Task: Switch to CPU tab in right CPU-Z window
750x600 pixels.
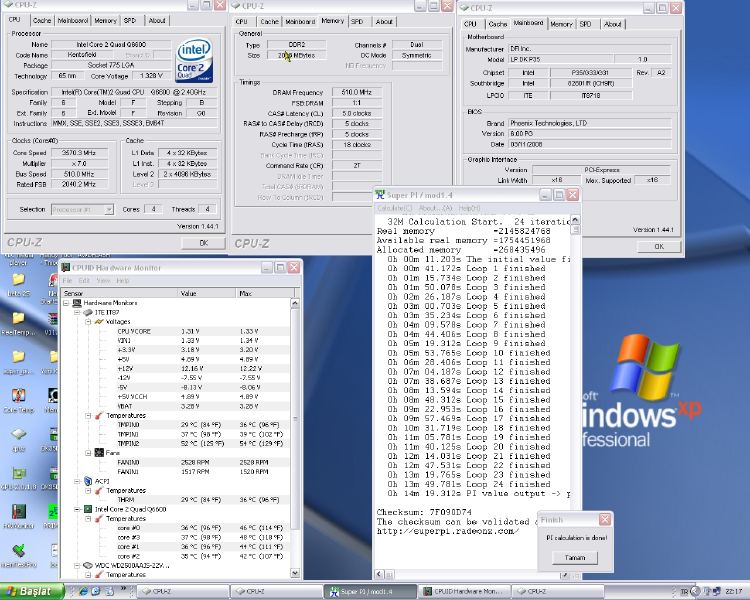Action: coord(470,23)
